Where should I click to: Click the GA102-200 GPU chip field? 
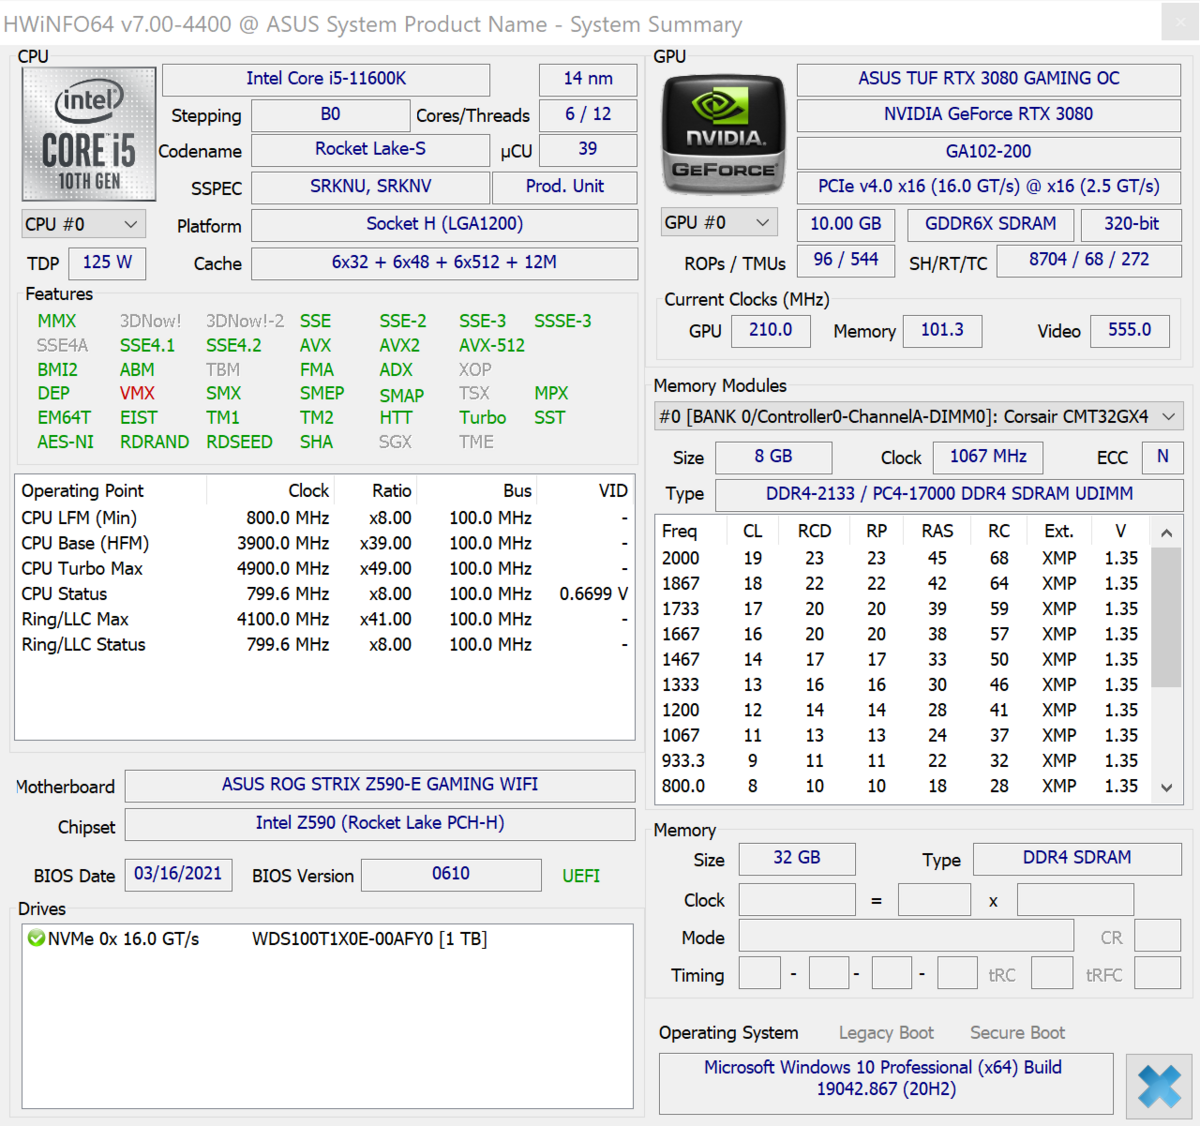[x=989, y=152]
